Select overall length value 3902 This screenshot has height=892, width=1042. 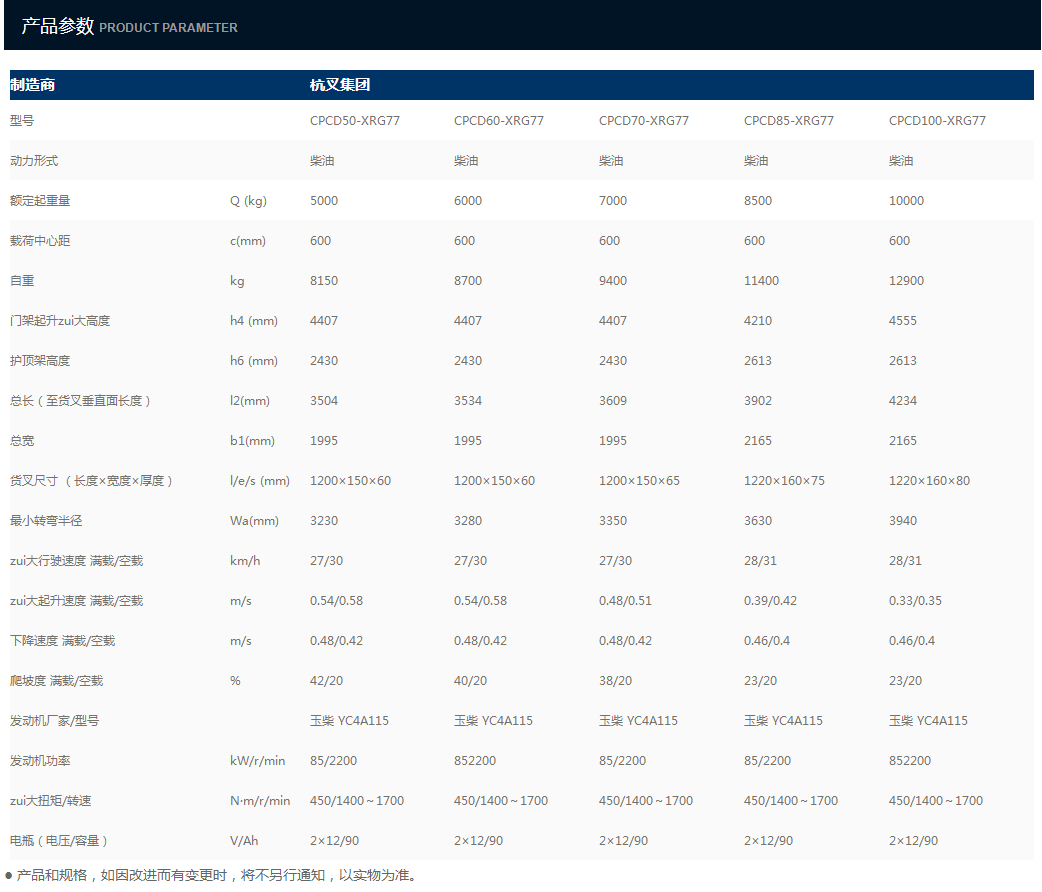[x=758, y=401]
